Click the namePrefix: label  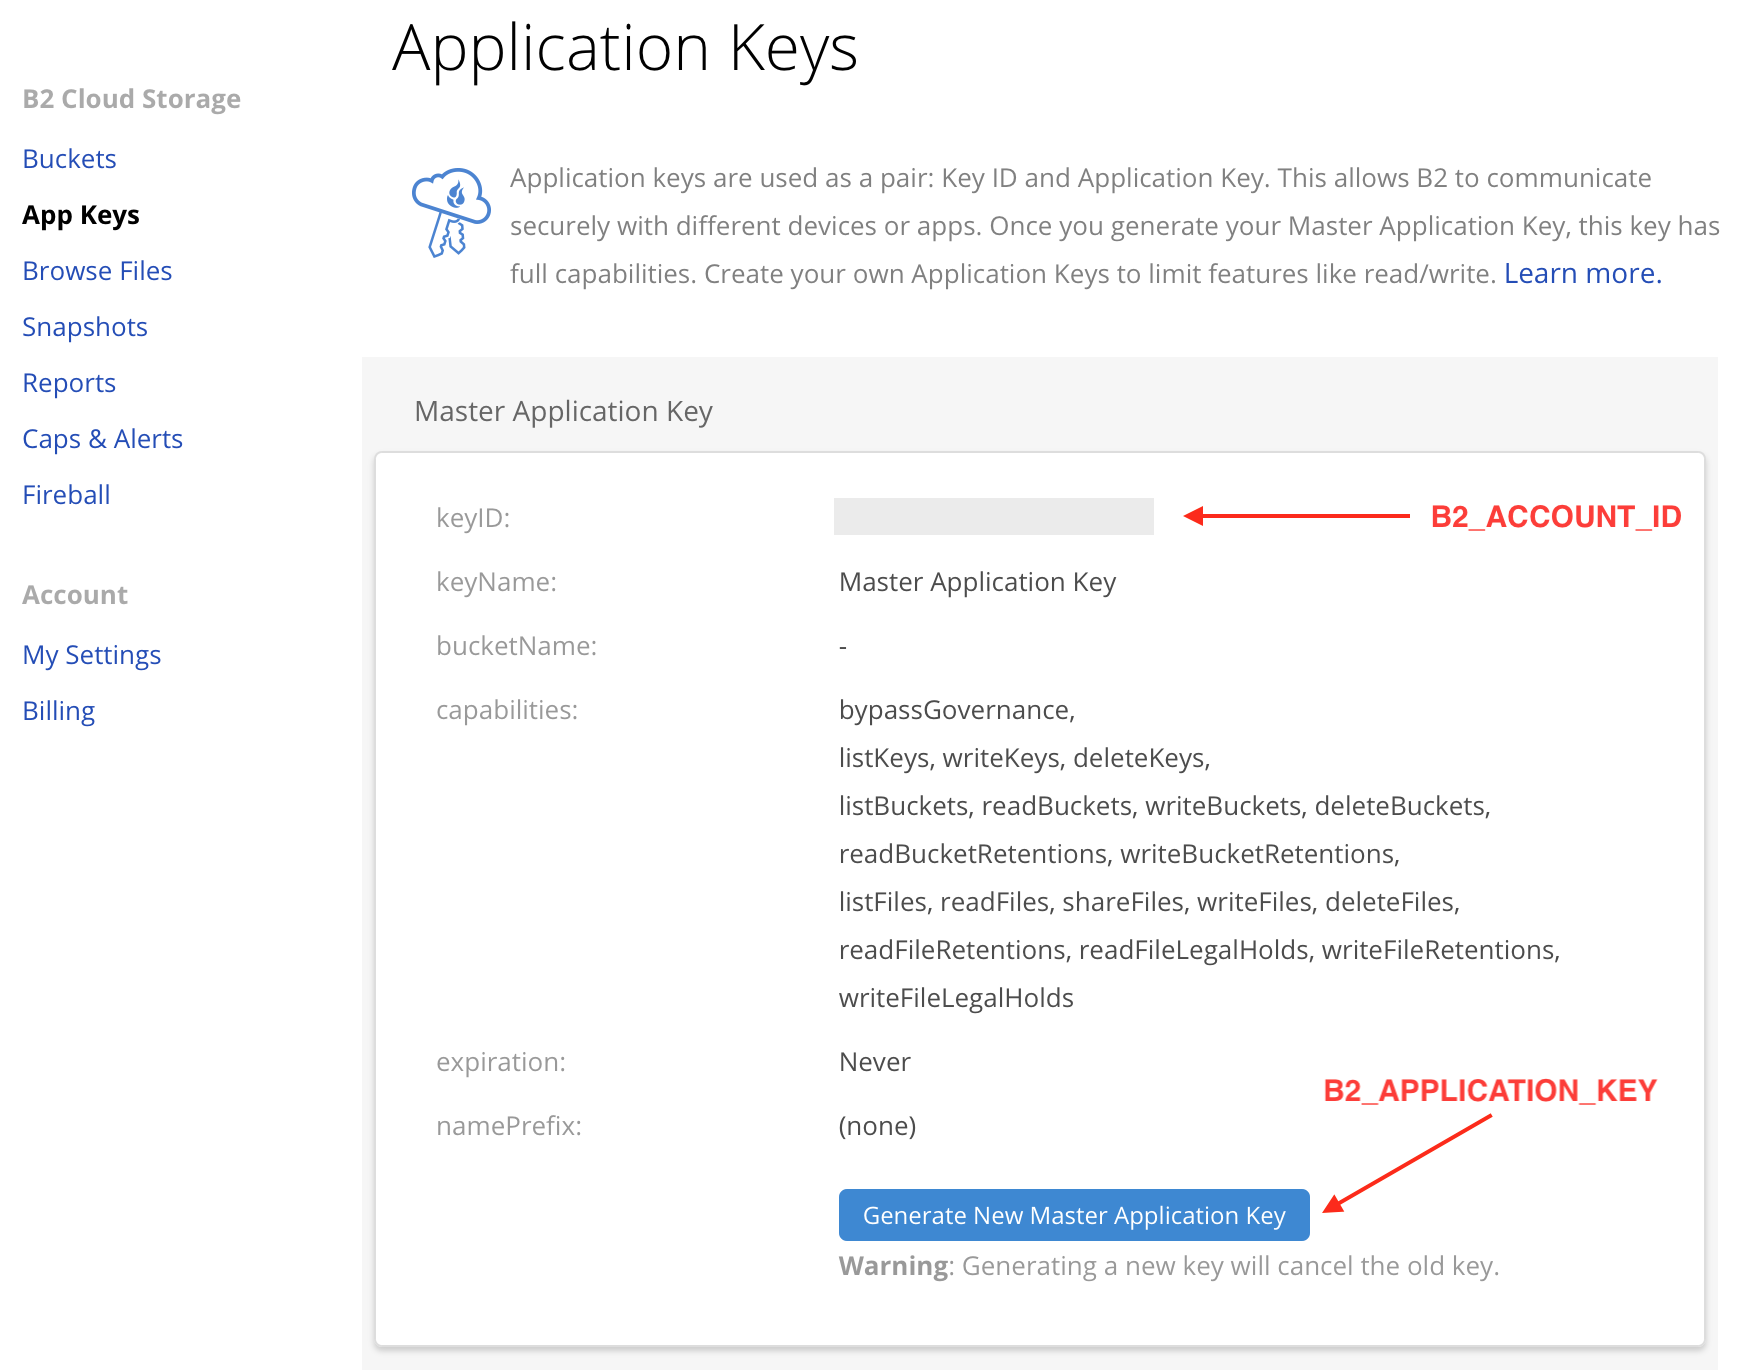pyautogui.click(x=509, y=1126)
